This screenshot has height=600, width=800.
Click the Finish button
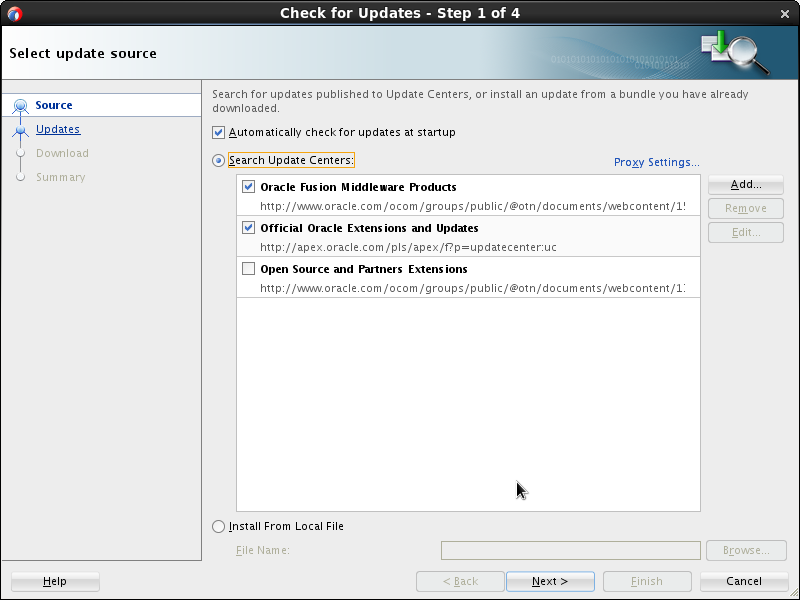(647, 581)
